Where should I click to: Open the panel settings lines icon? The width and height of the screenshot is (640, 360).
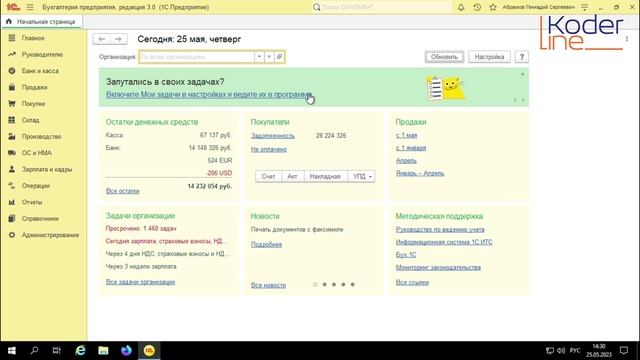tap(584, 7)
